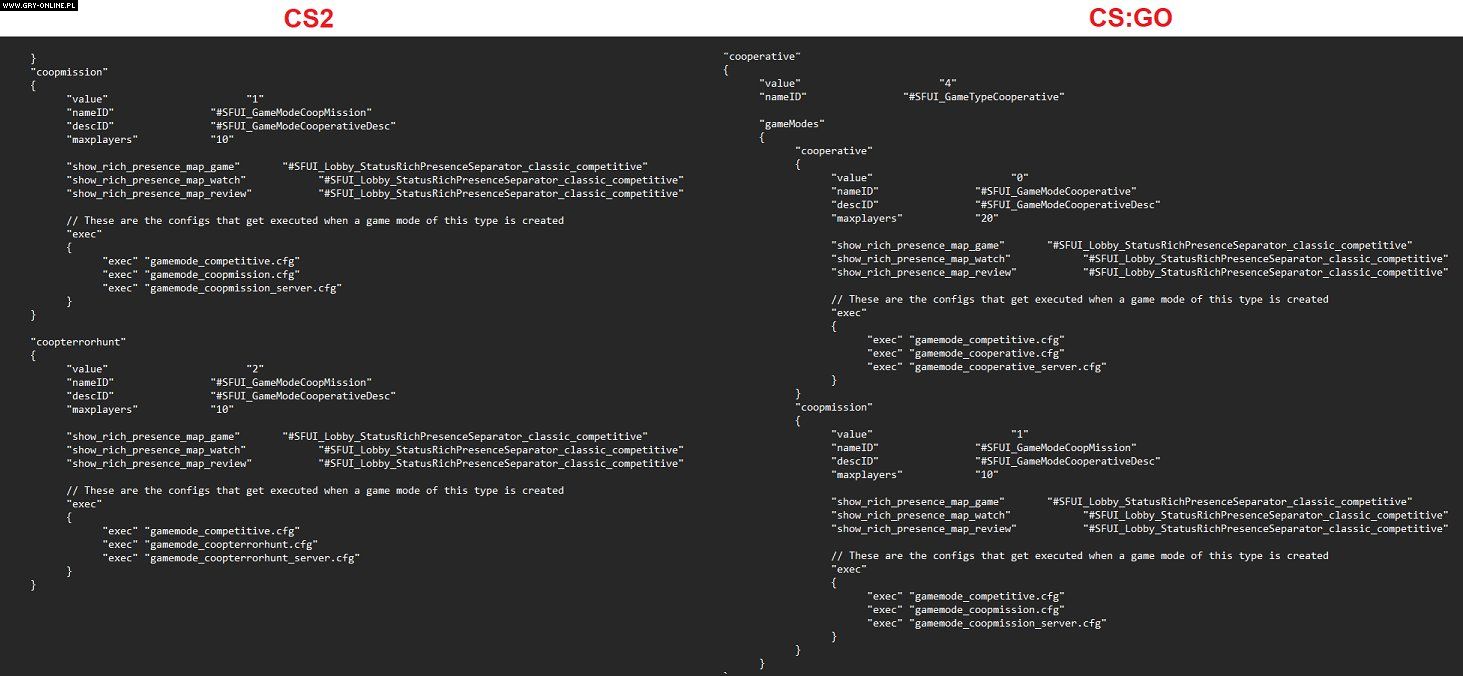Click the "gameModes" key
This screenshot has height=676, width=1463.
(x=793, y=123)
